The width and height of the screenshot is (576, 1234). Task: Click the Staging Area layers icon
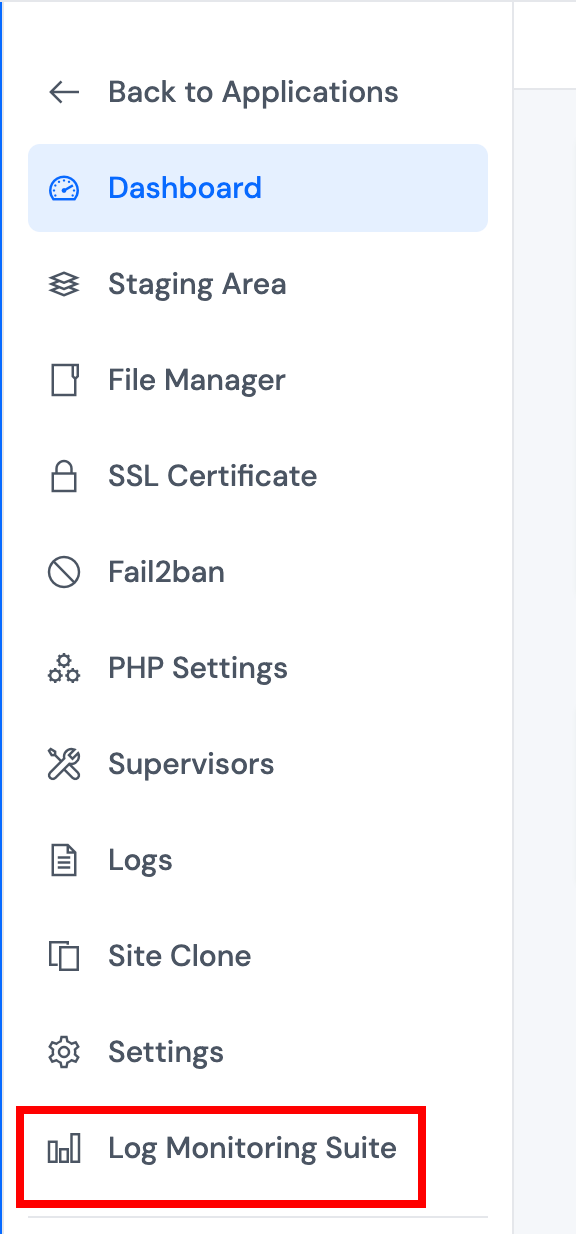coord(64,284)
